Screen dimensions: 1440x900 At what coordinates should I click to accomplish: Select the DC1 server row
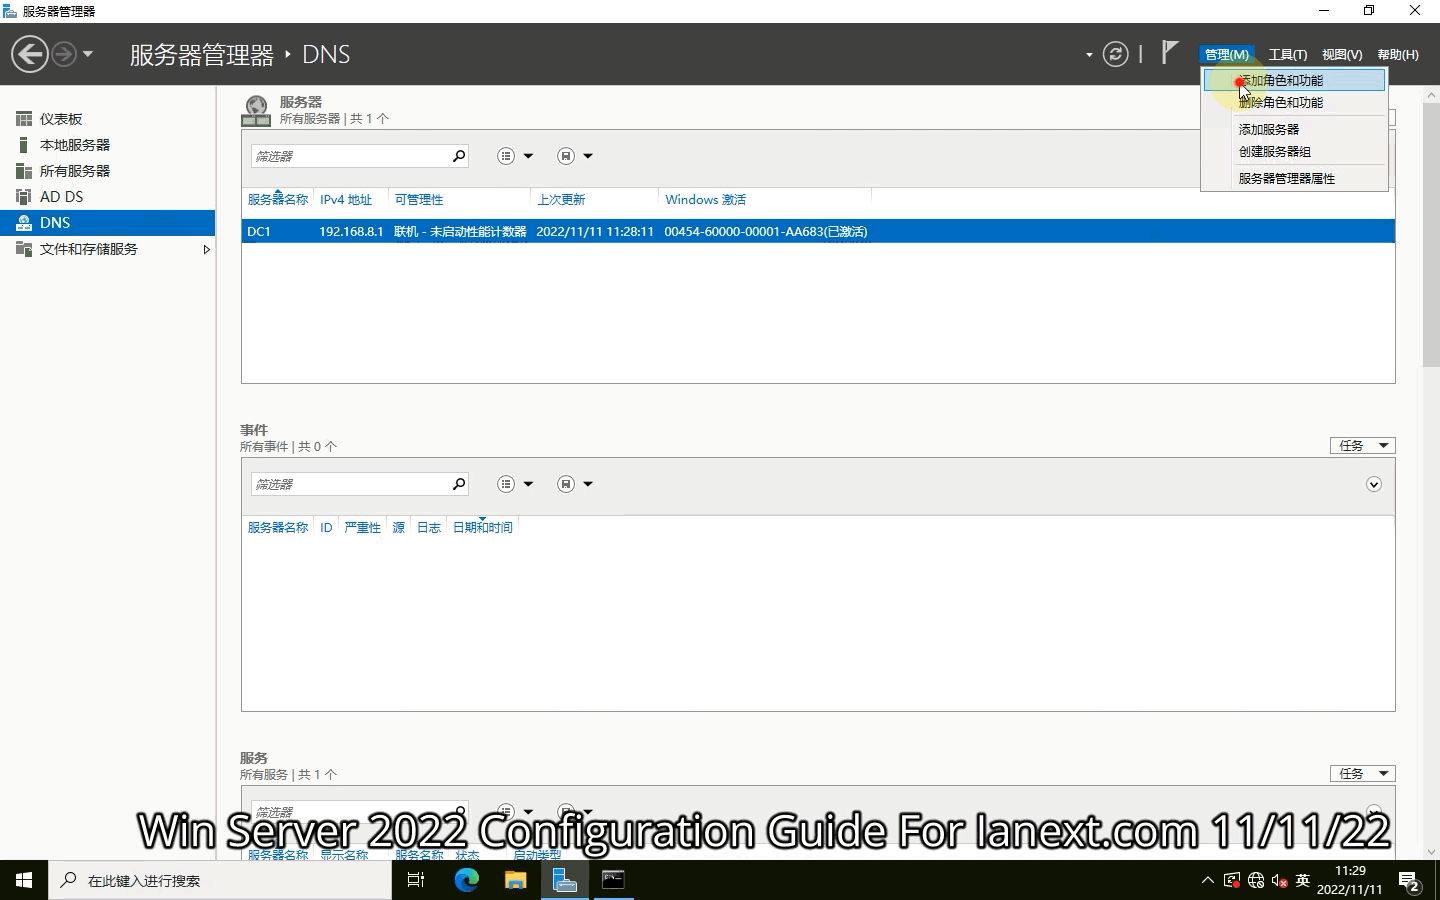click(x=818, y=231)
